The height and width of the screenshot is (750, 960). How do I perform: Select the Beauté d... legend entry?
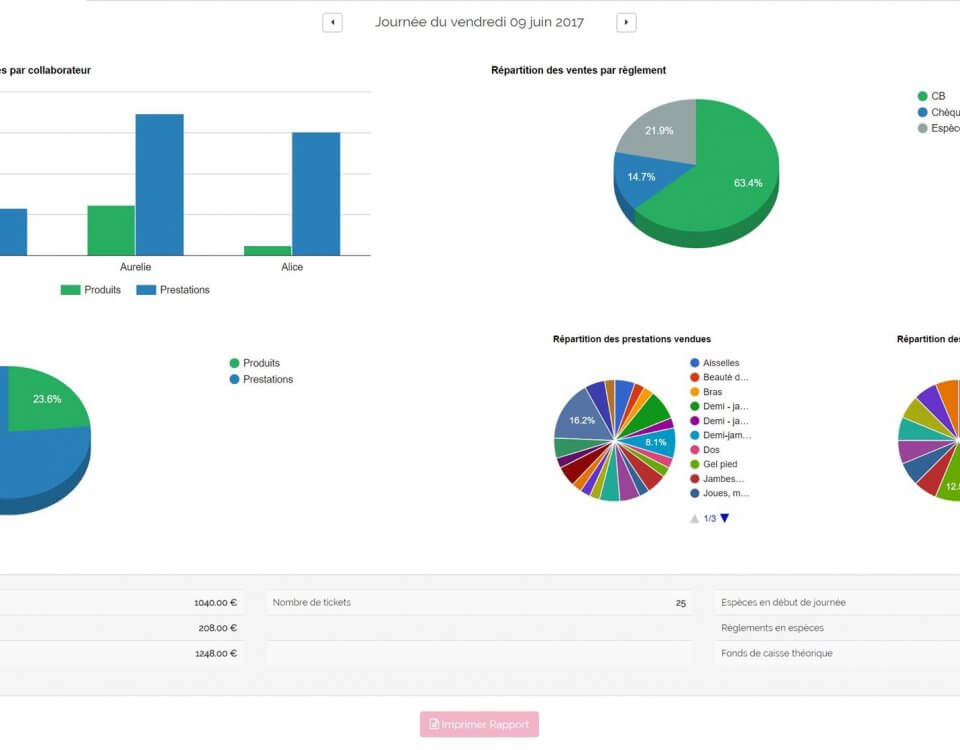click(725, 377)
